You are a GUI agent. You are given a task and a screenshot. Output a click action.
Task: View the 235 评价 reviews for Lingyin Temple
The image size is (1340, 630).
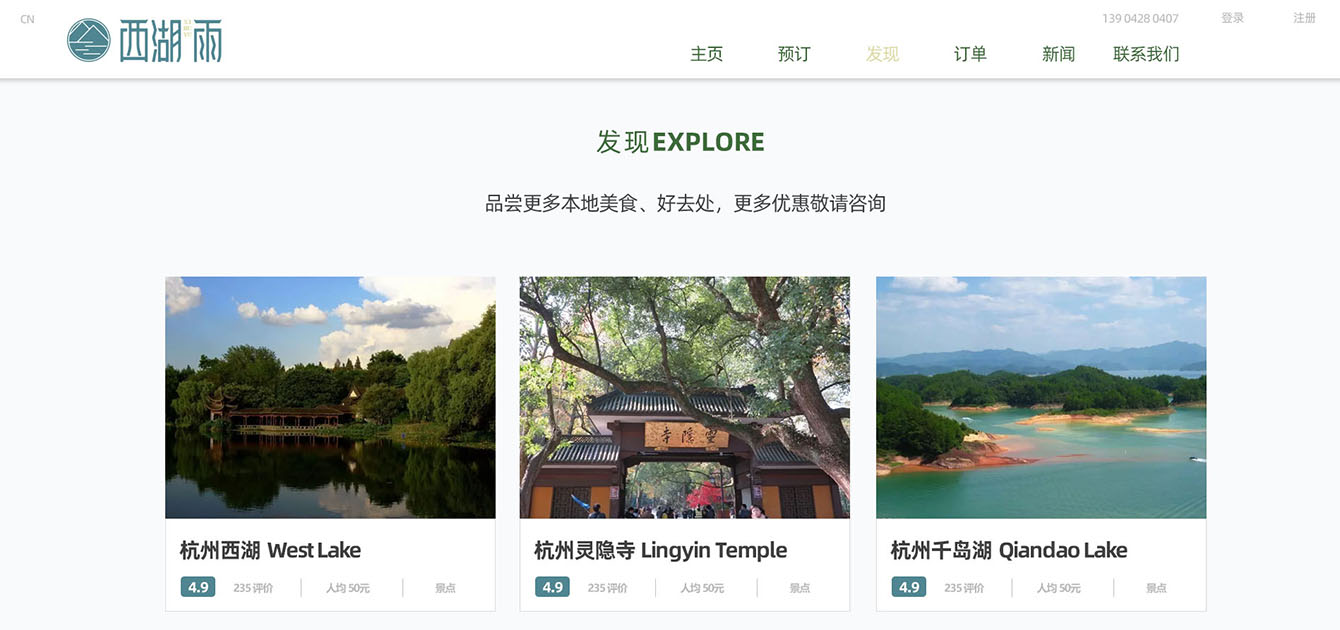(607, 588)
